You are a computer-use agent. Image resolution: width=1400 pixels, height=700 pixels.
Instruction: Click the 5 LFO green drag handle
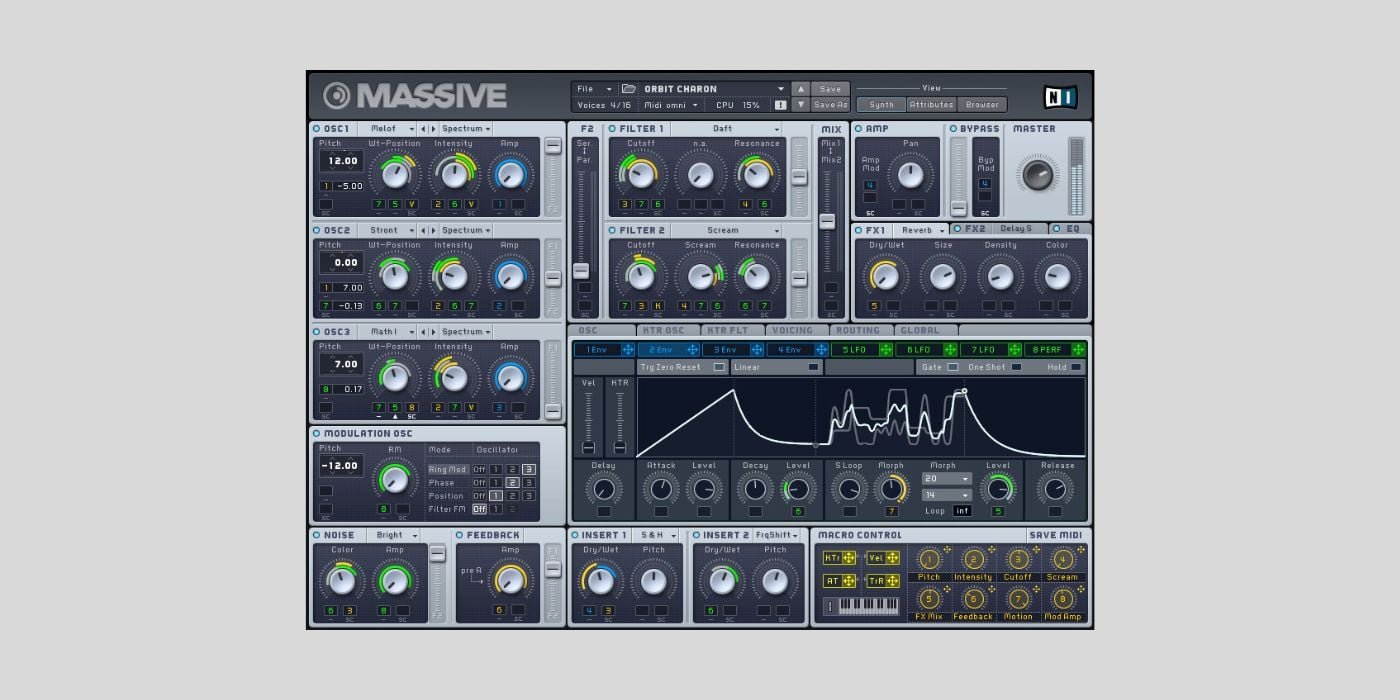885,350
